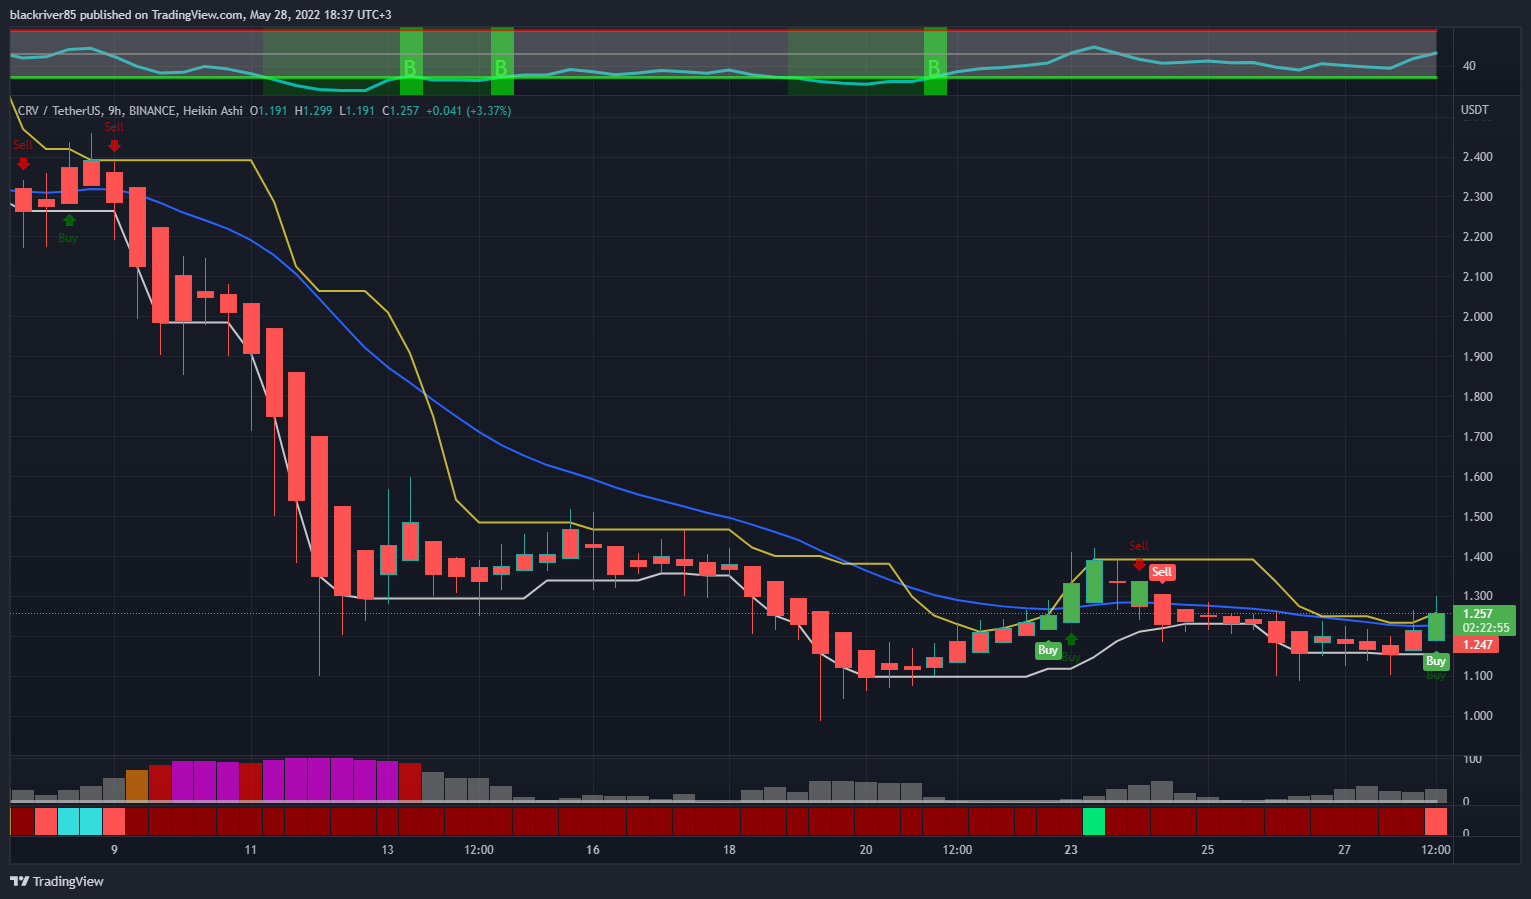Click the light red last cell in the bottom strip
This screenshot has width=1531, height=899.
point(1436,821)
